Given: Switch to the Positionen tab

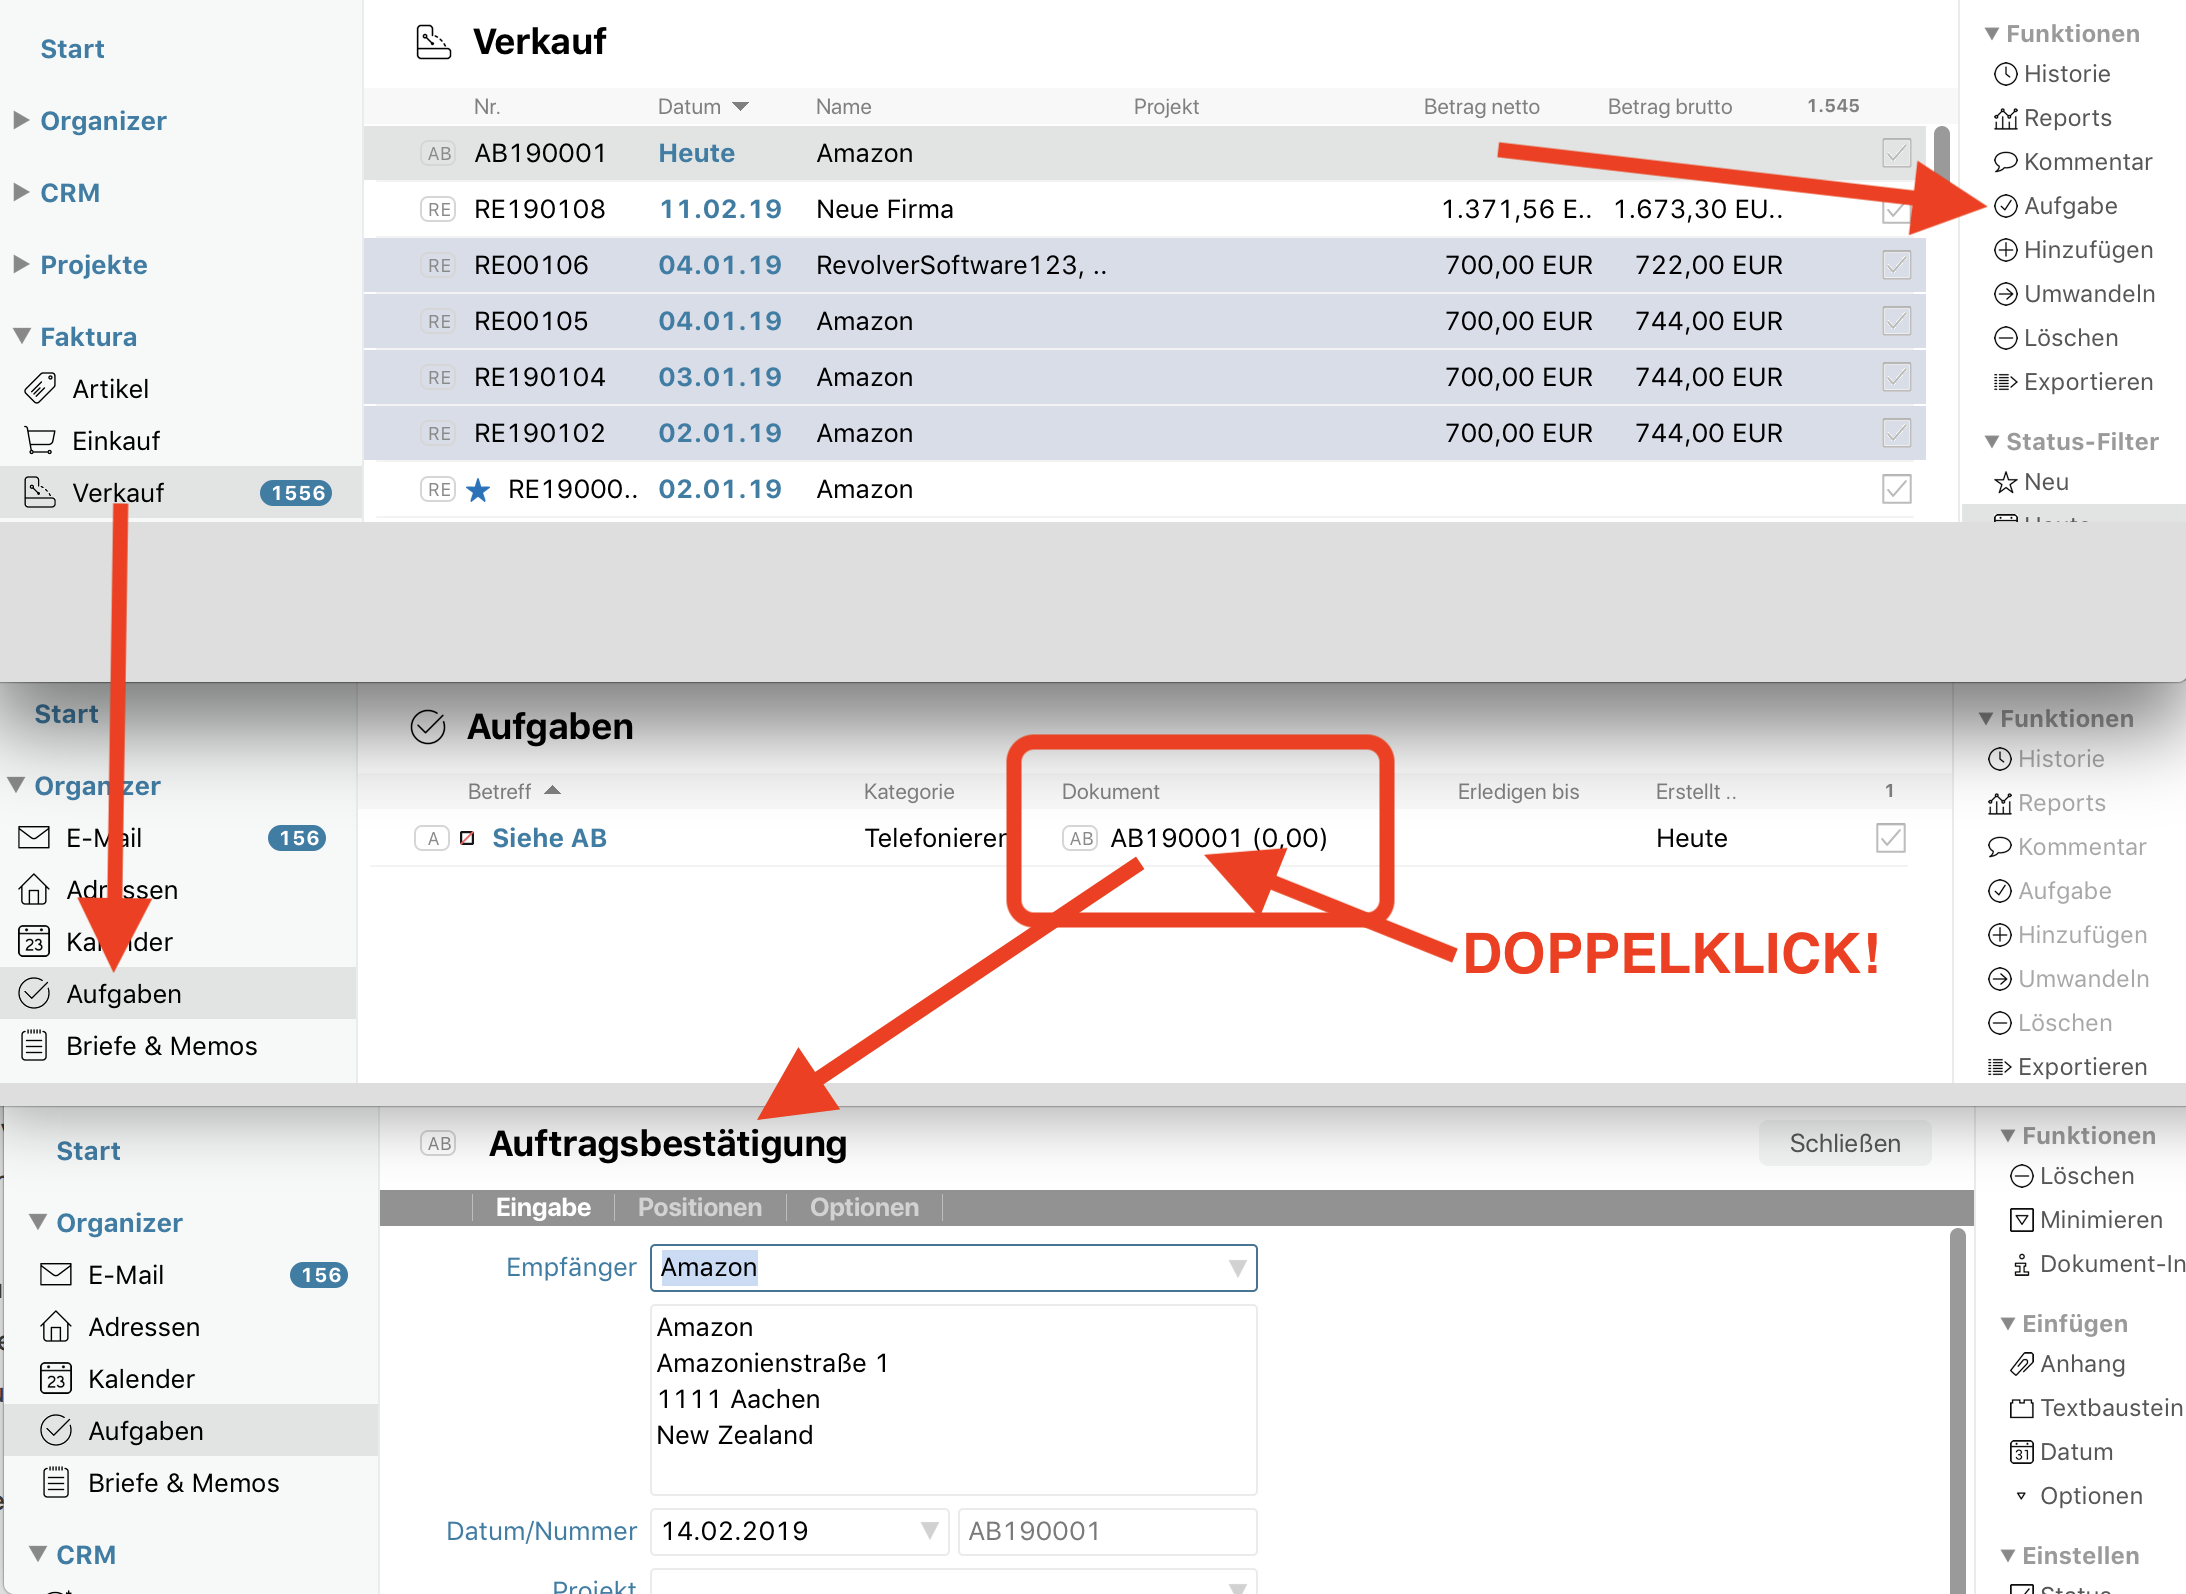Looking at the screenshot, I should coord(699,1207).
